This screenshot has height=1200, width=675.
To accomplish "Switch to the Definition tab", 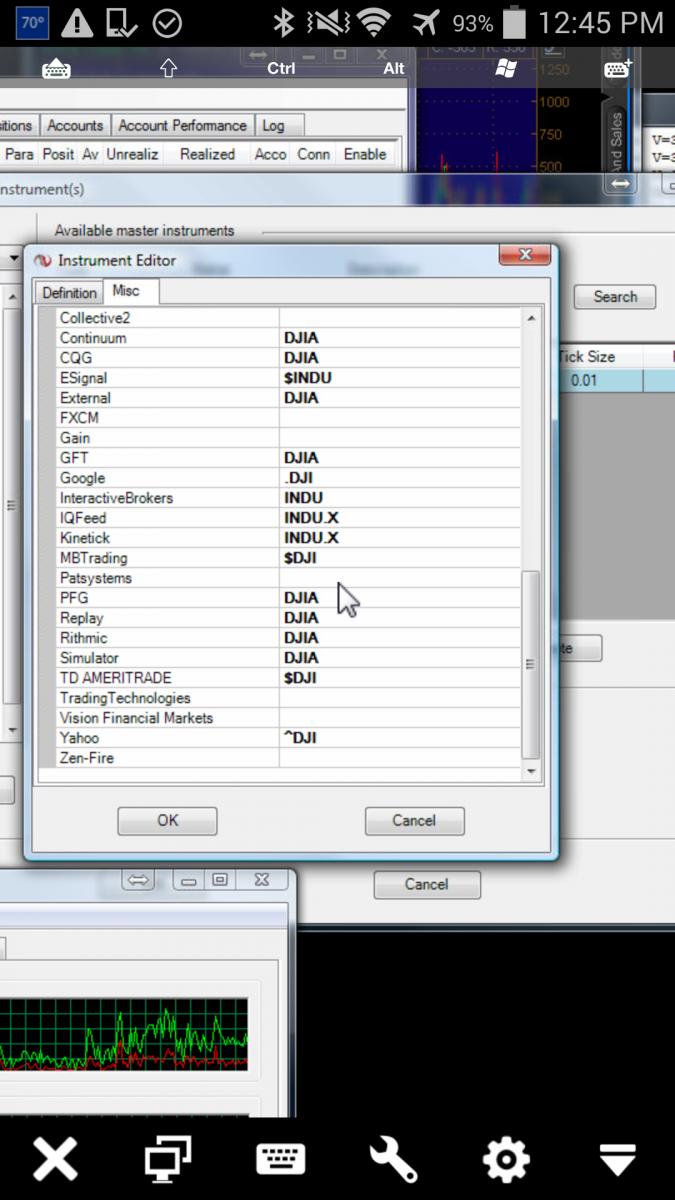I will 69,293.
